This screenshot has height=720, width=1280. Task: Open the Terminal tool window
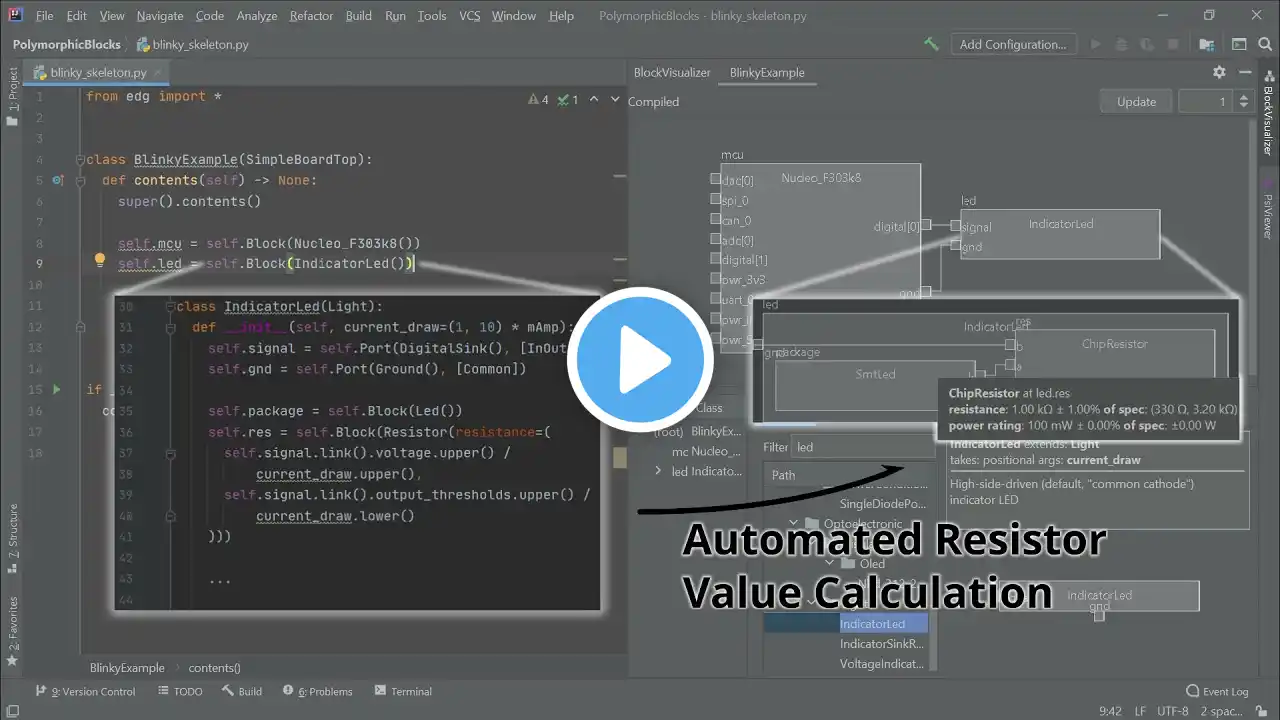point(402,691)
